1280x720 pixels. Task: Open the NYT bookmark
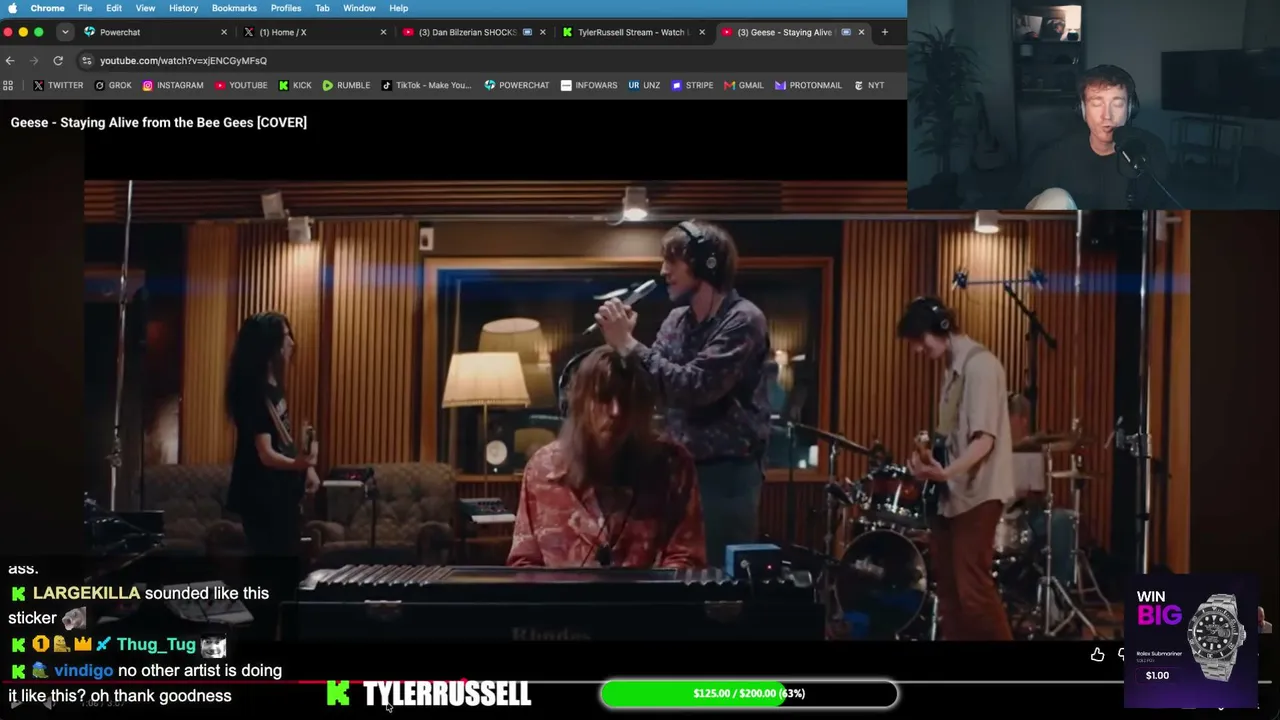click(x=869, y=85)
